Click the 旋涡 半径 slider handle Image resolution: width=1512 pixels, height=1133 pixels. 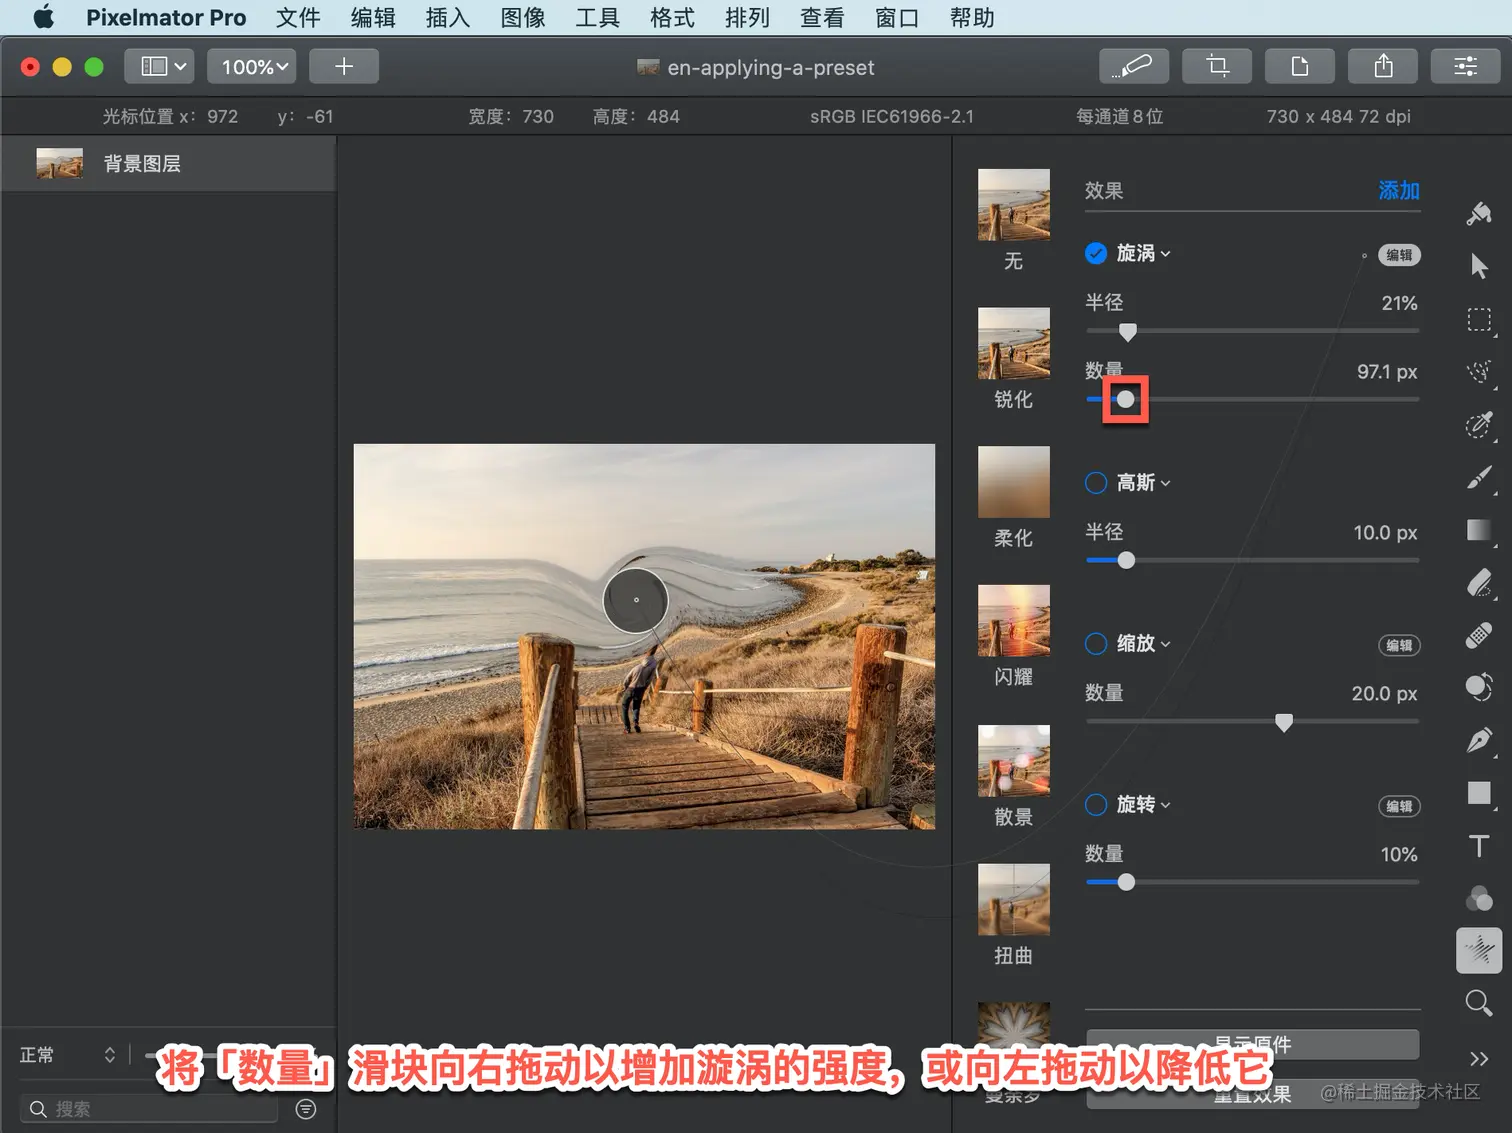pyautogui.click(x=1128, y=332)
